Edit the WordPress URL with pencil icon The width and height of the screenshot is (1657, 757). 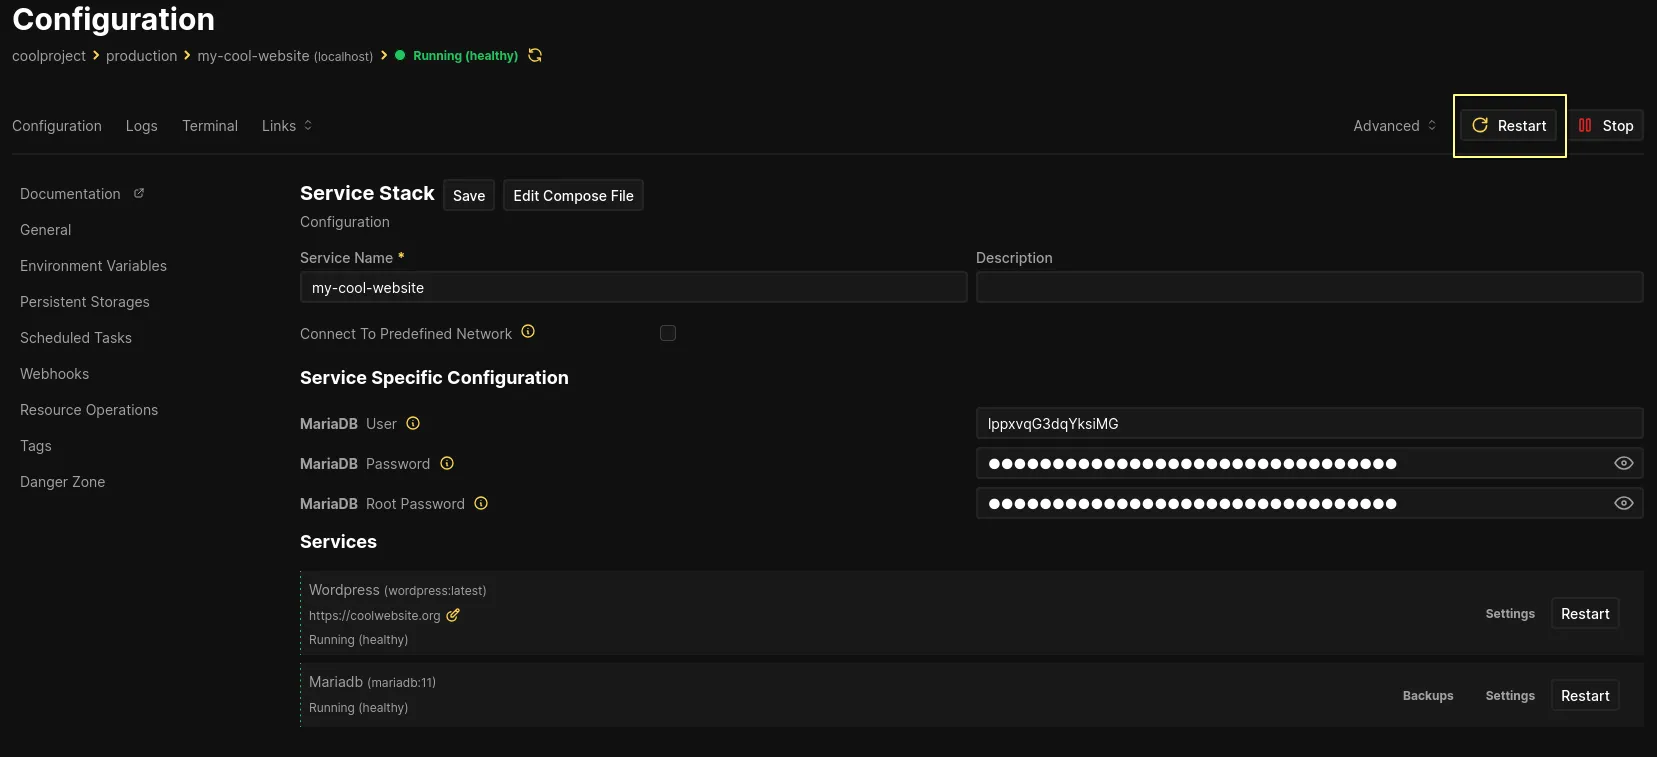(453, 615)
